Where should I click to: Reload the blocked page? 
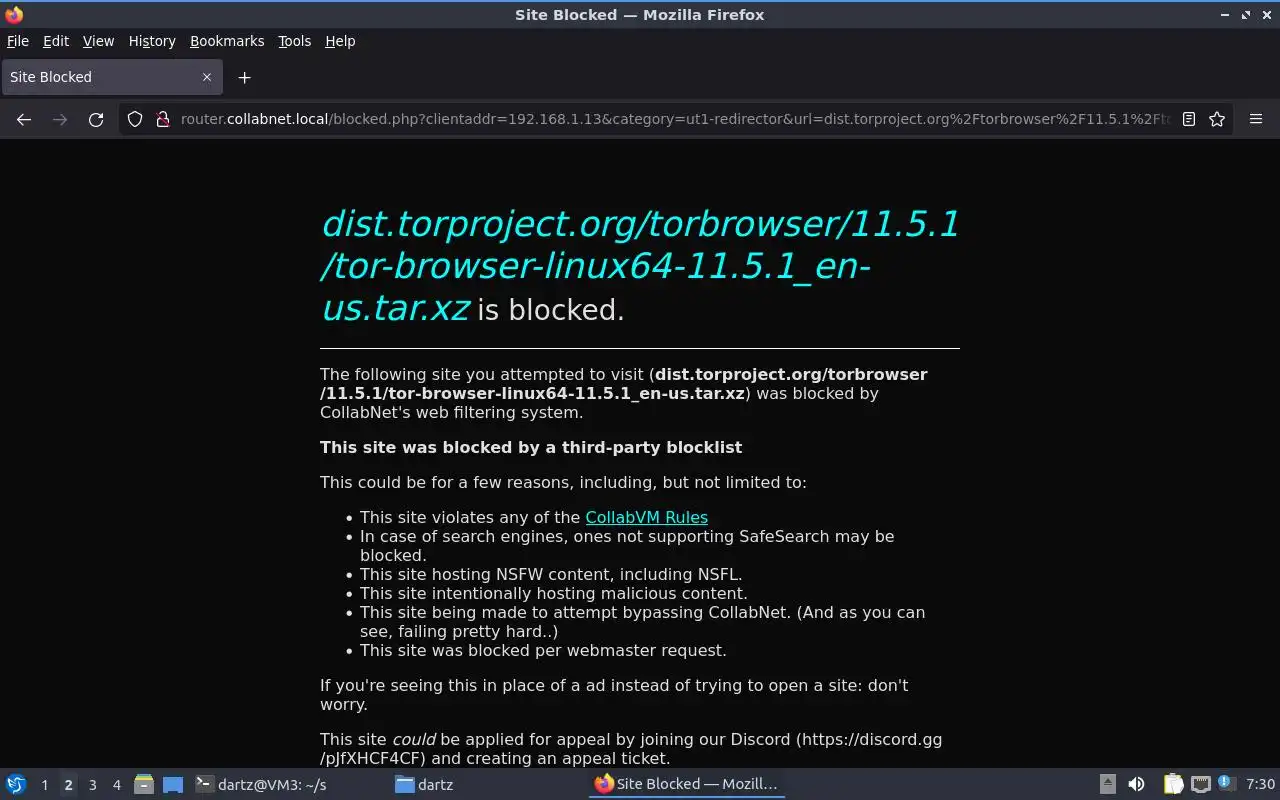pyautogui.click(x=96, y=119)
